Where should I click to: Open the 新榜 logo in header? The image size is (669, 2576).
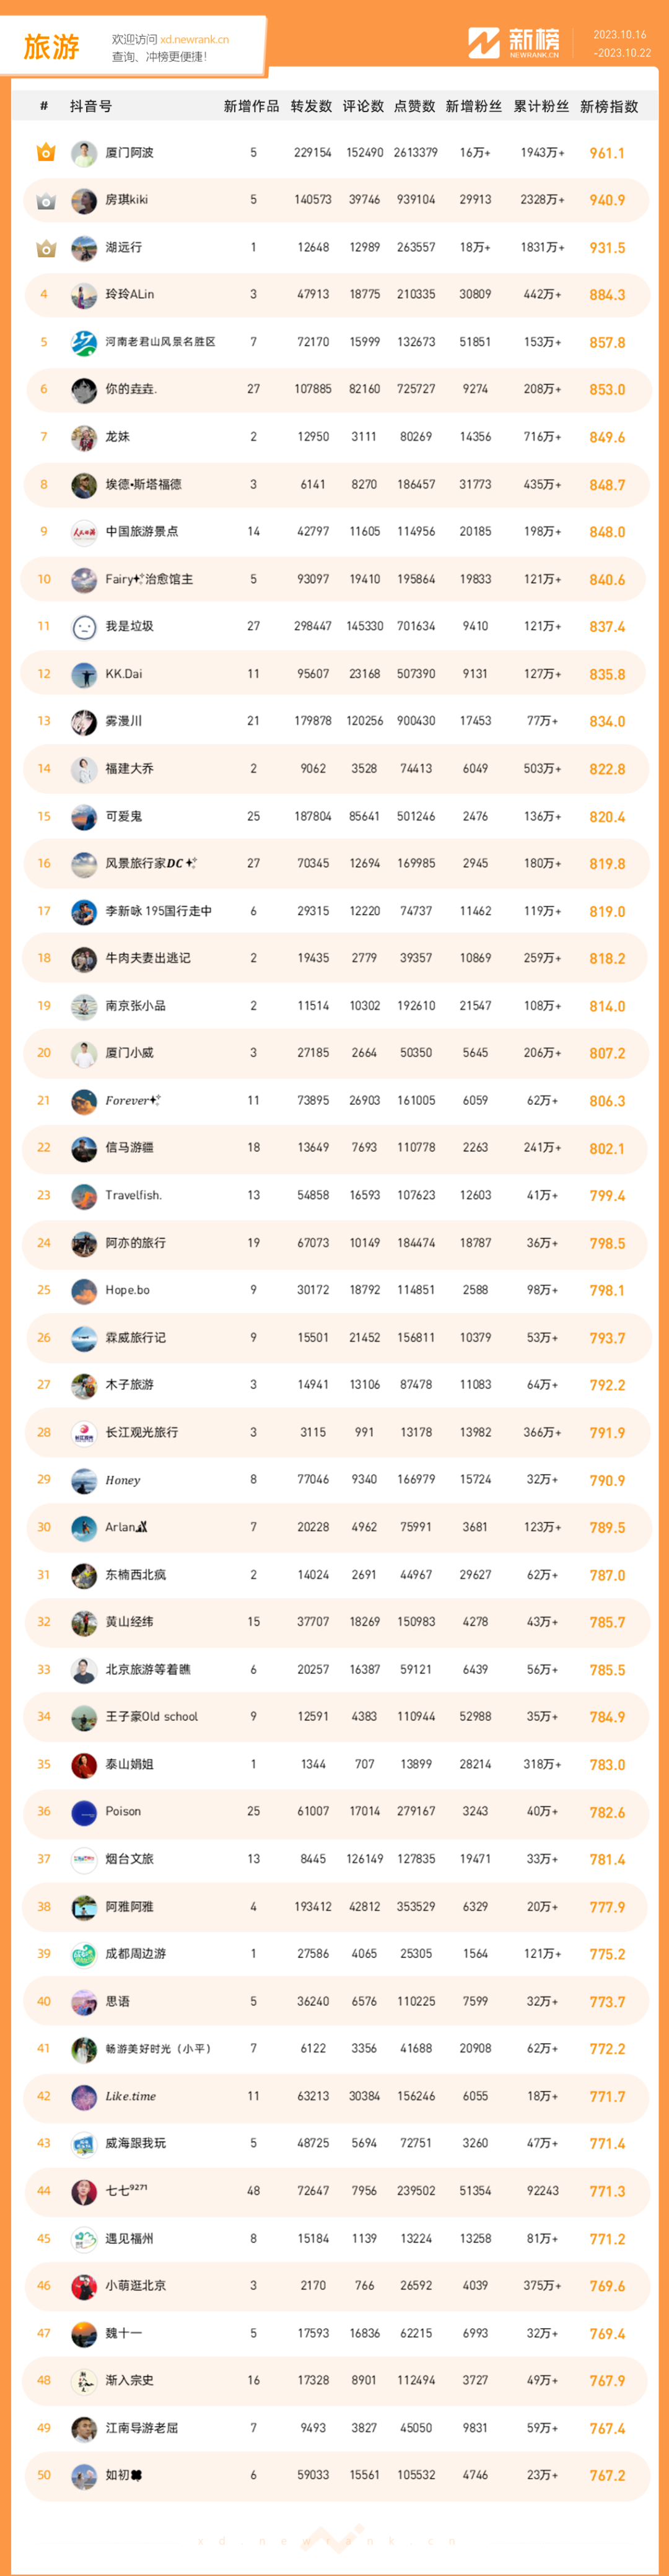514,43
